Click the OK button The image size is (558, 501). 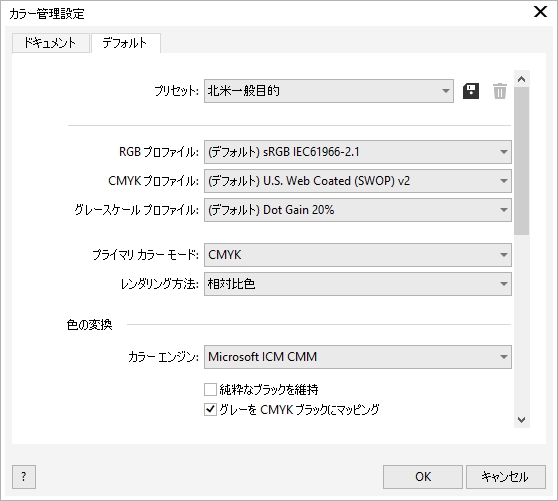(423, 477)
